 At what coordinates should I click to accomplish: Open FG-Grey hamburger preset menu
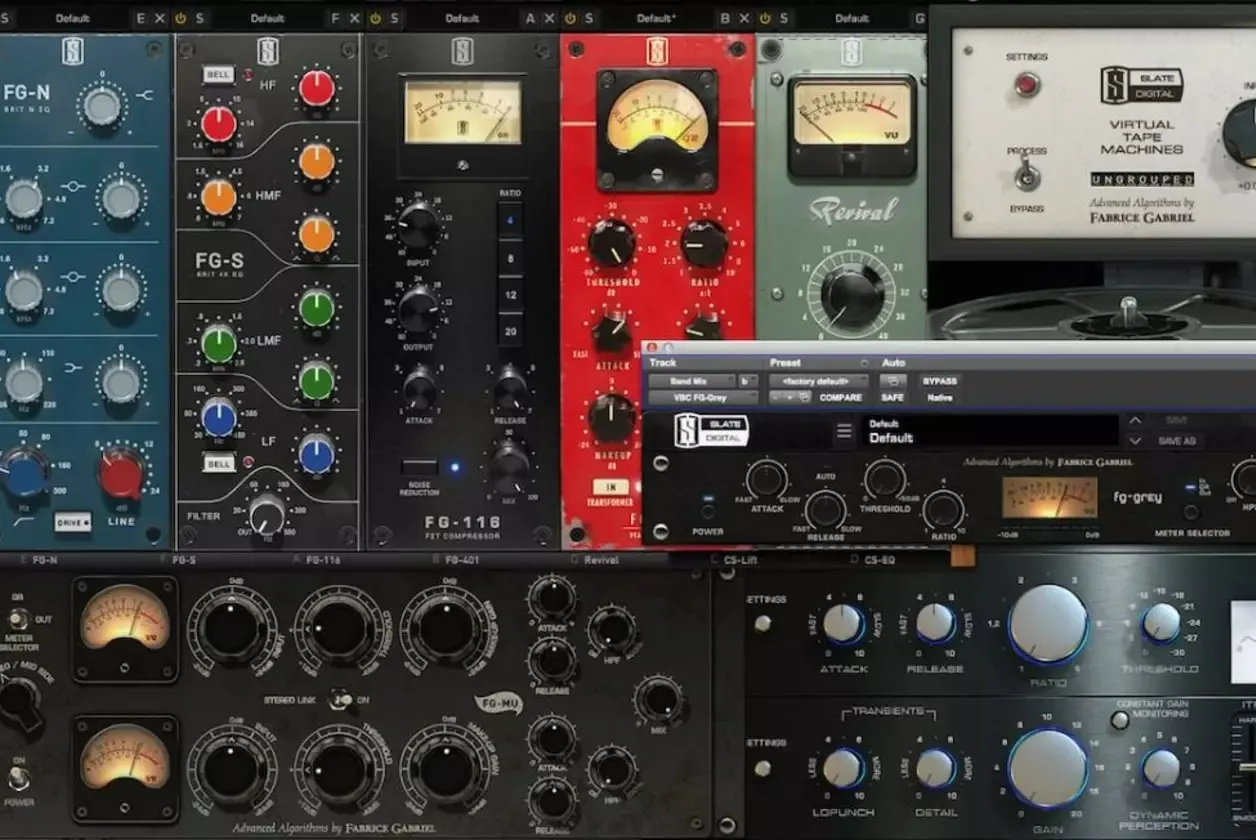[x=845, y=431]
